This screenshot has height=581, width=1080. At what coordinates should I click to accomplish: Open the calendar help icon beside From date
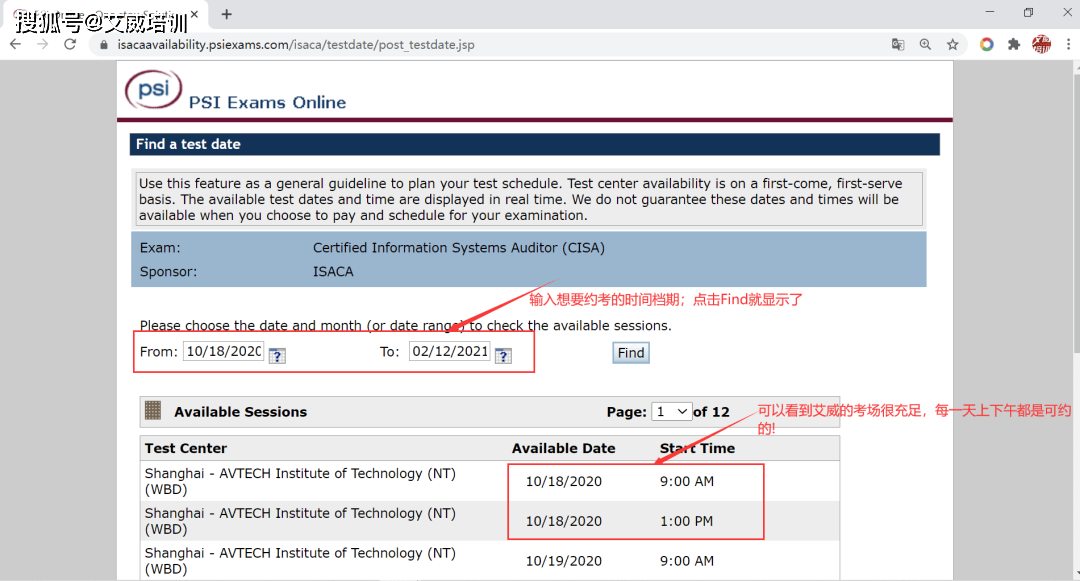point(277,355)
